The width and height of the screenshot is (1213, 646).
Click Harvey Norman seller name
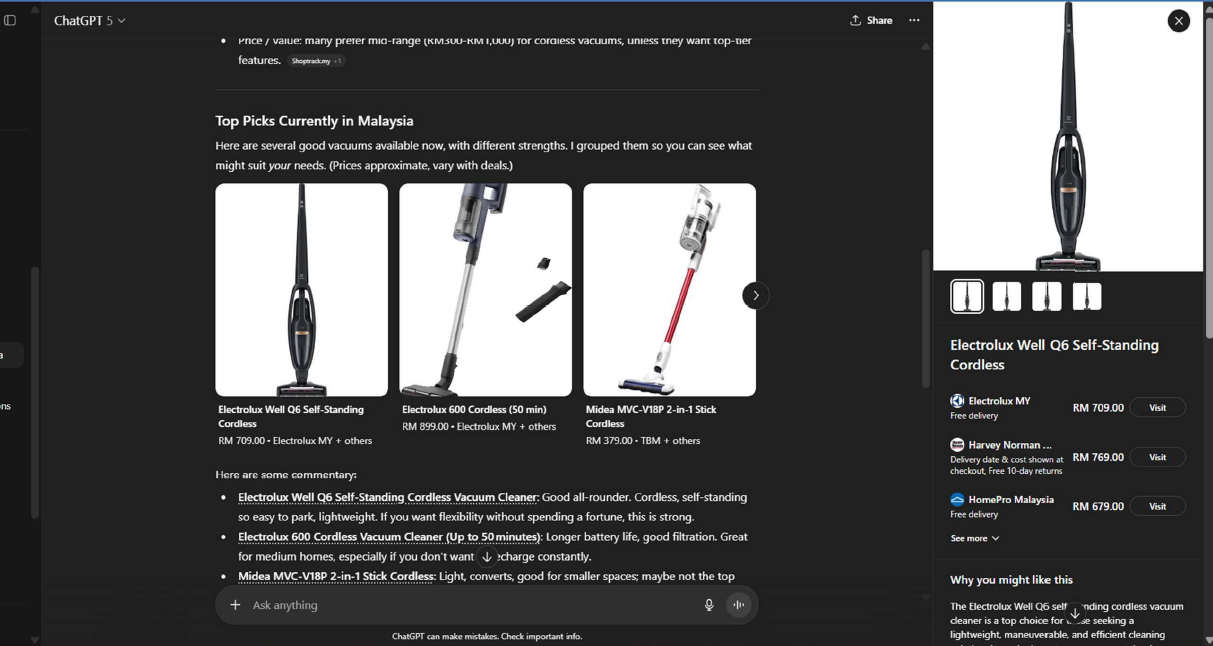pos(1010,445)
